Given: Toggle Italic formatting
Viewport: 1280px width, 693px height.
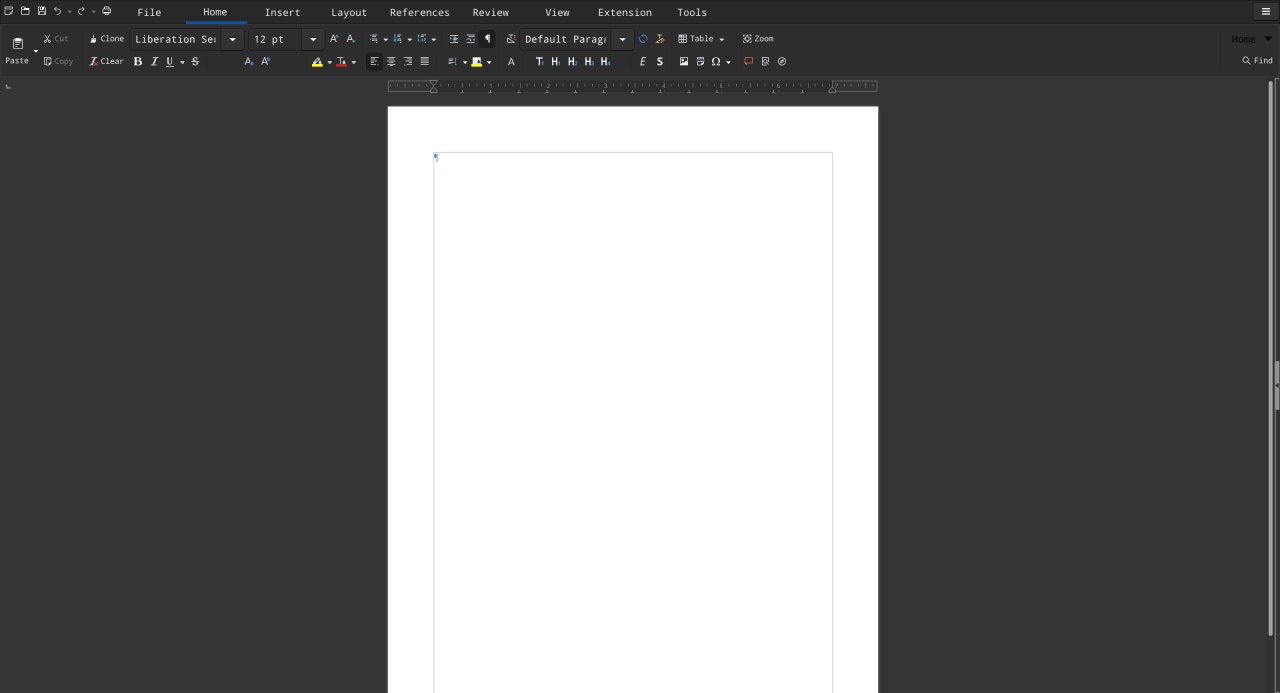Looking at the screenshot, I should pos(154,62).
